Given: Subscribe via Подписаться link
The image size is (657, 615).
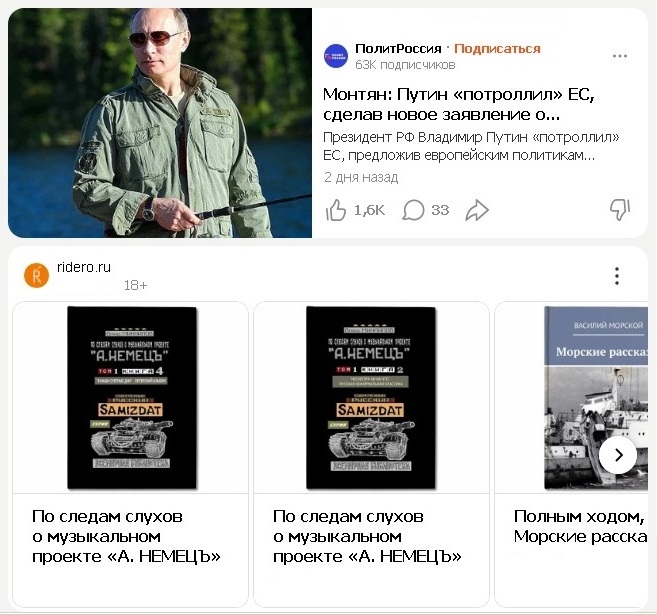Looking at the screenshot, I should point(497,49).
